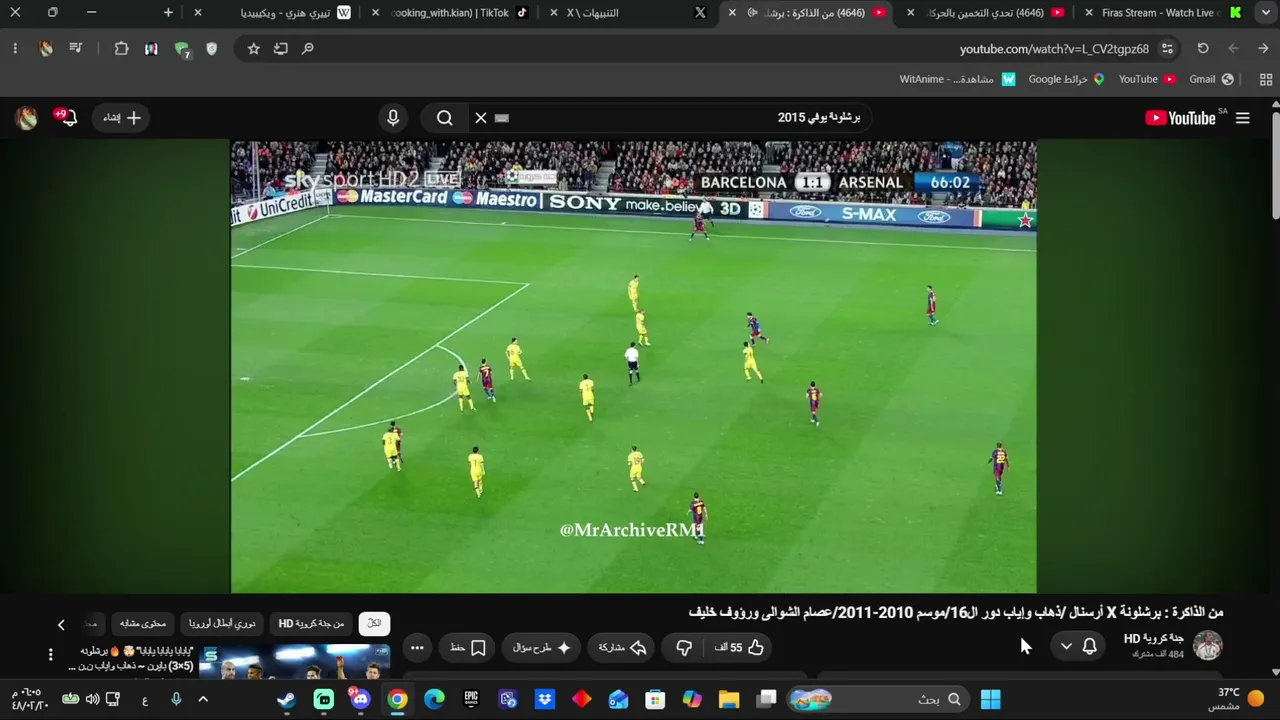
Task: Show more filter chips with the arrow
Action: tap(61, 625)
